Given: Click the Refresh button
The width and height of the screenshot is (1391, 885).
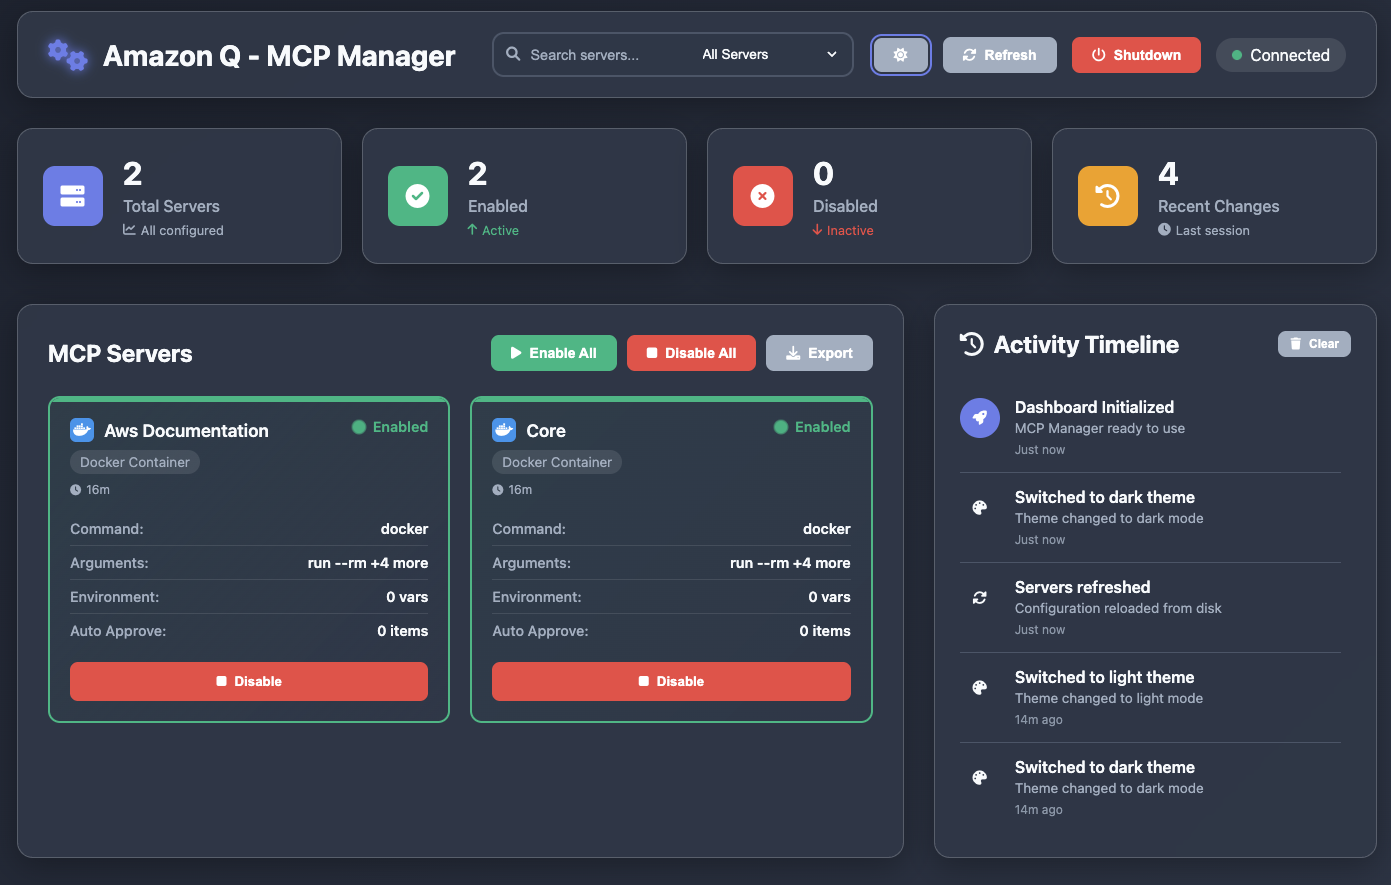Looking at the screenshot, I should (x=999, y=55).
